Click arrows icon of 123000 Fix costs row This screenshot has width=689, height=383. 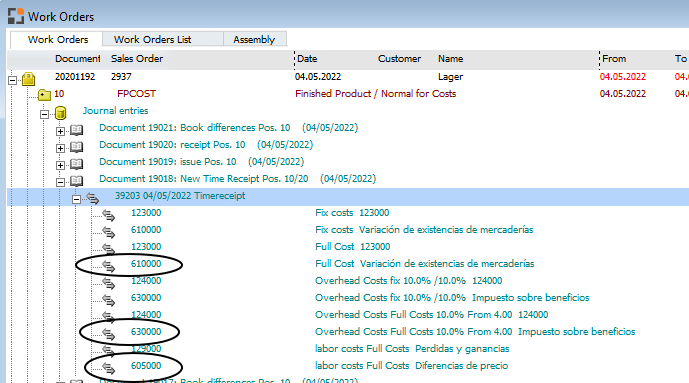coord(109,215)
